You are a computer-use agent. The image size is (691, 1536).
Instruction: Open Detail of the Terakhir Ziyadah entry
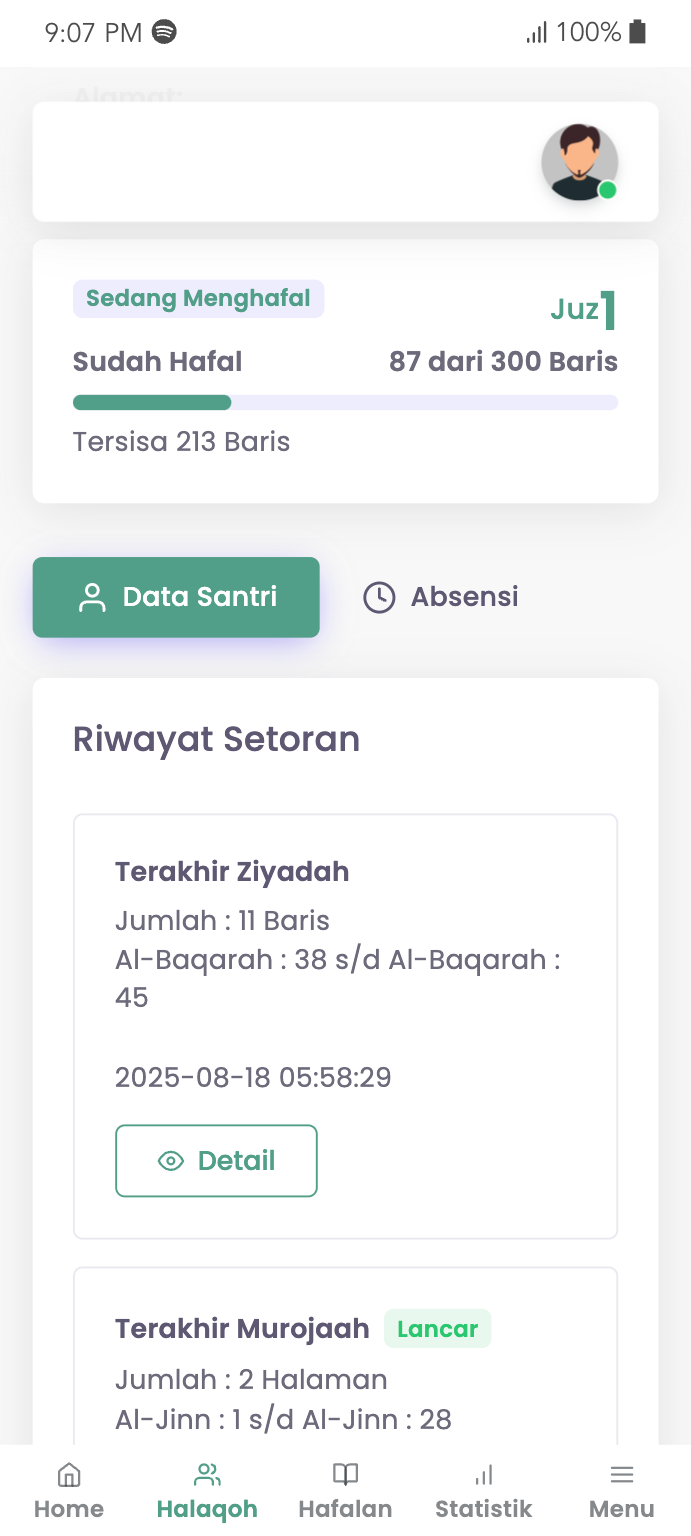[216, 1160]
